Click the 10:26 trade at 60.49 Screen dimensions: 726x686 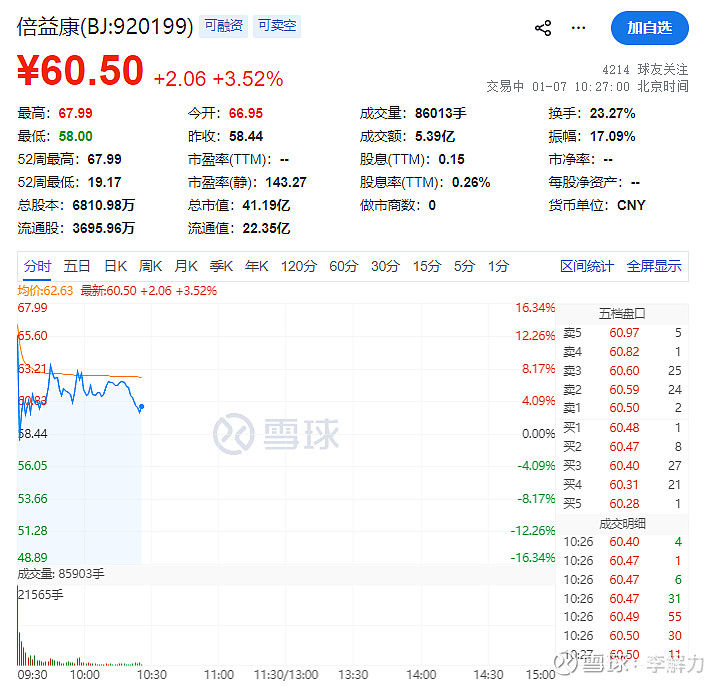pos(622,617)
